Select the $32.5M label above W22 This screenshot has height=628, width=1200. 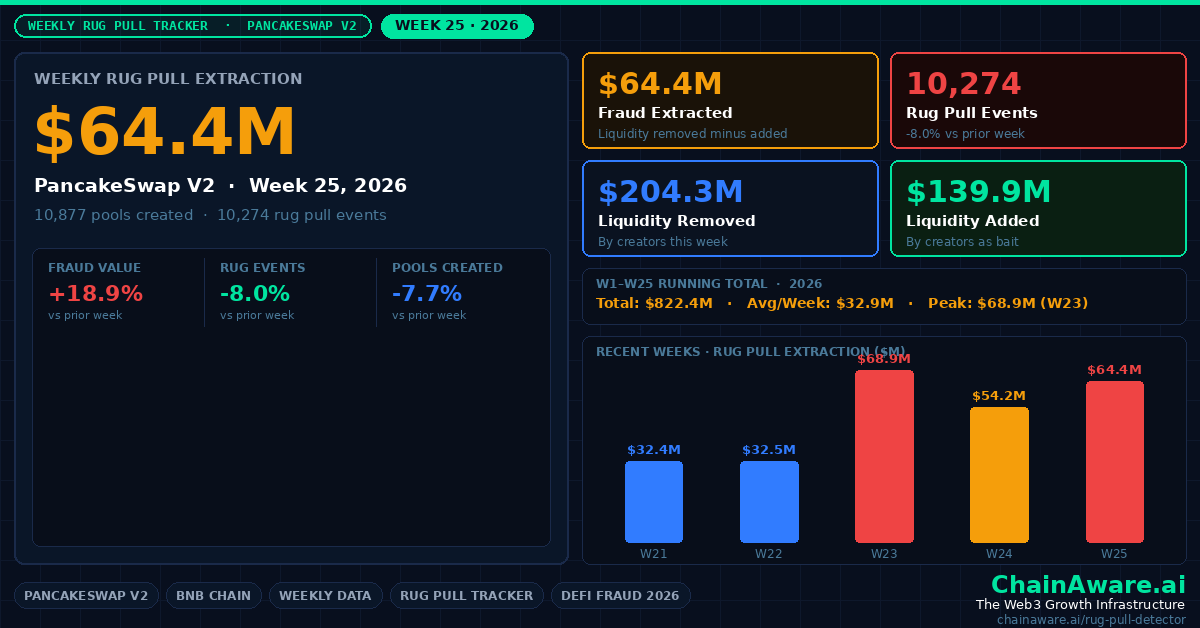tap(769, 450)
